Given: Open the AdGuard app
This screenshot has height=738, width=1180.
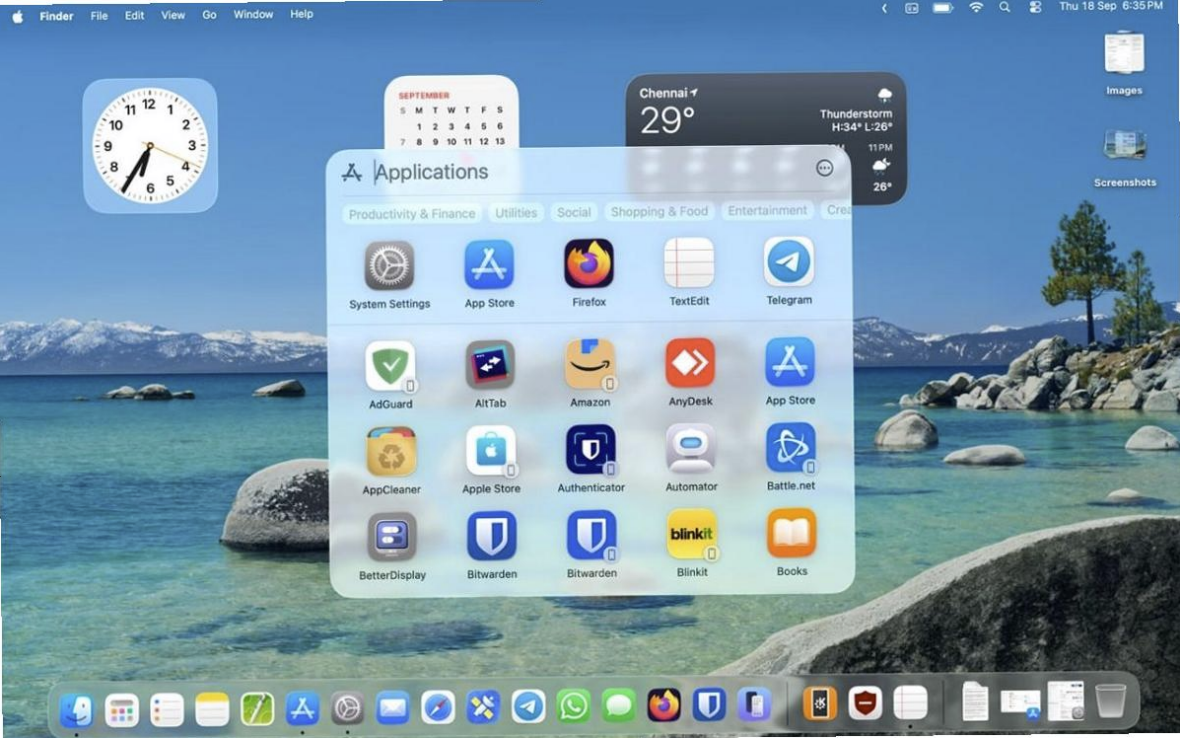Looking at the screenshot, I should tap(391, 366).
